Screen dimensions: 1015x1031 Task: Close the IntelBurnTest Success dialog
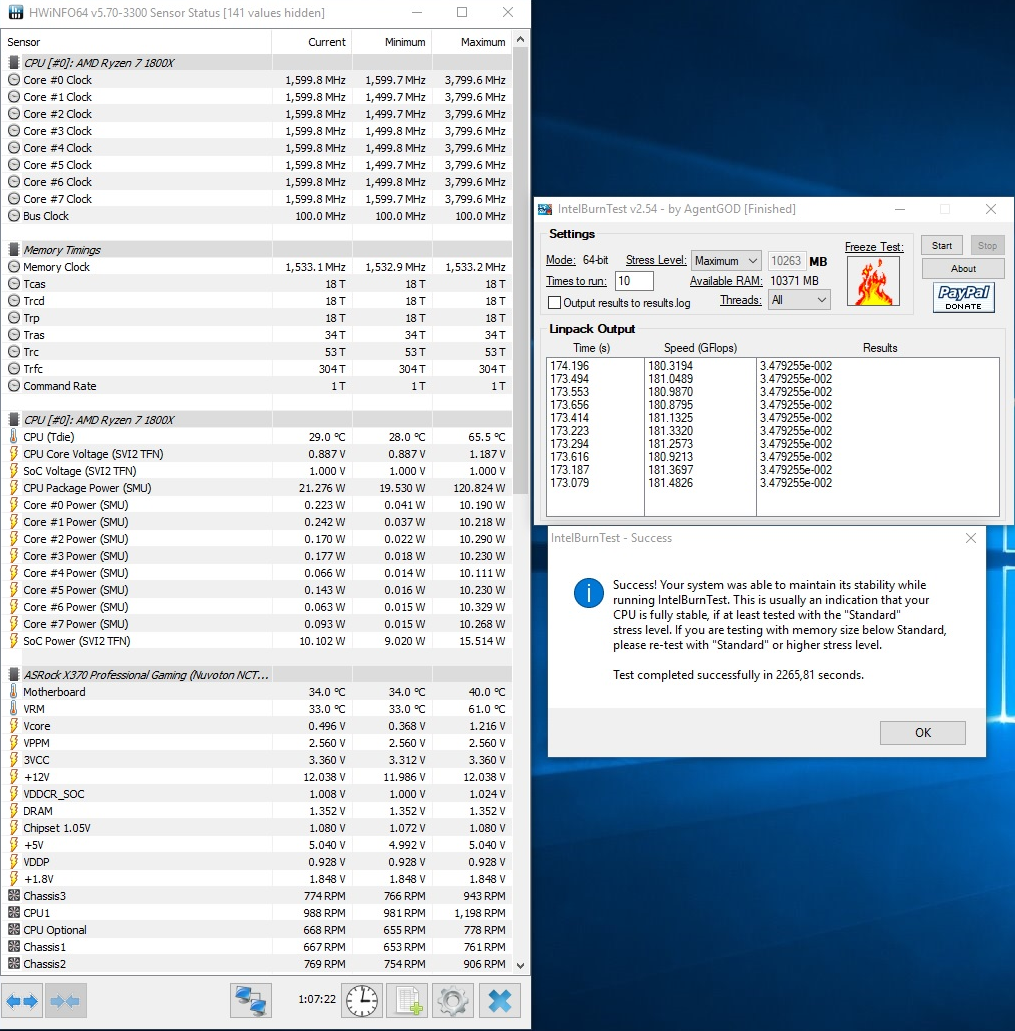coord(970,538)
